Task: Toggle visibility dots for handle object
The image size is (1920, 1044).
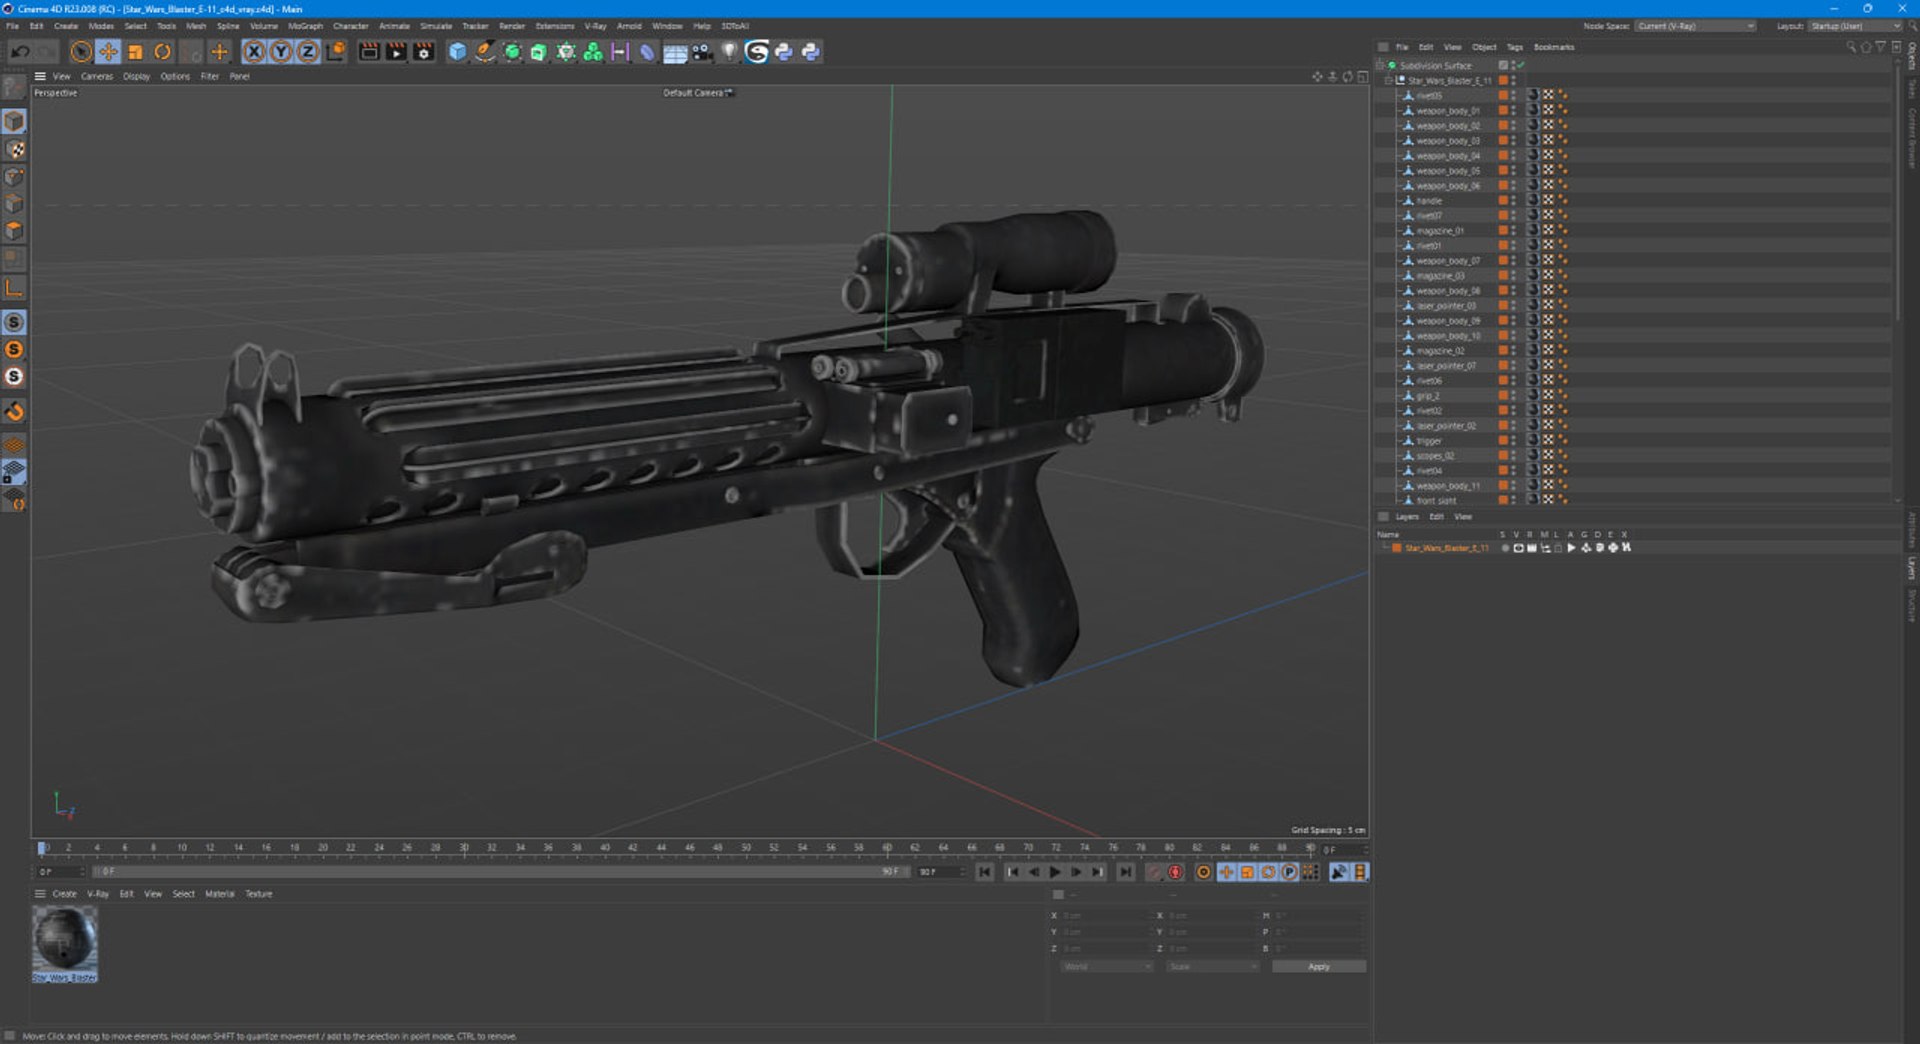Action: tap(1513, 201)
